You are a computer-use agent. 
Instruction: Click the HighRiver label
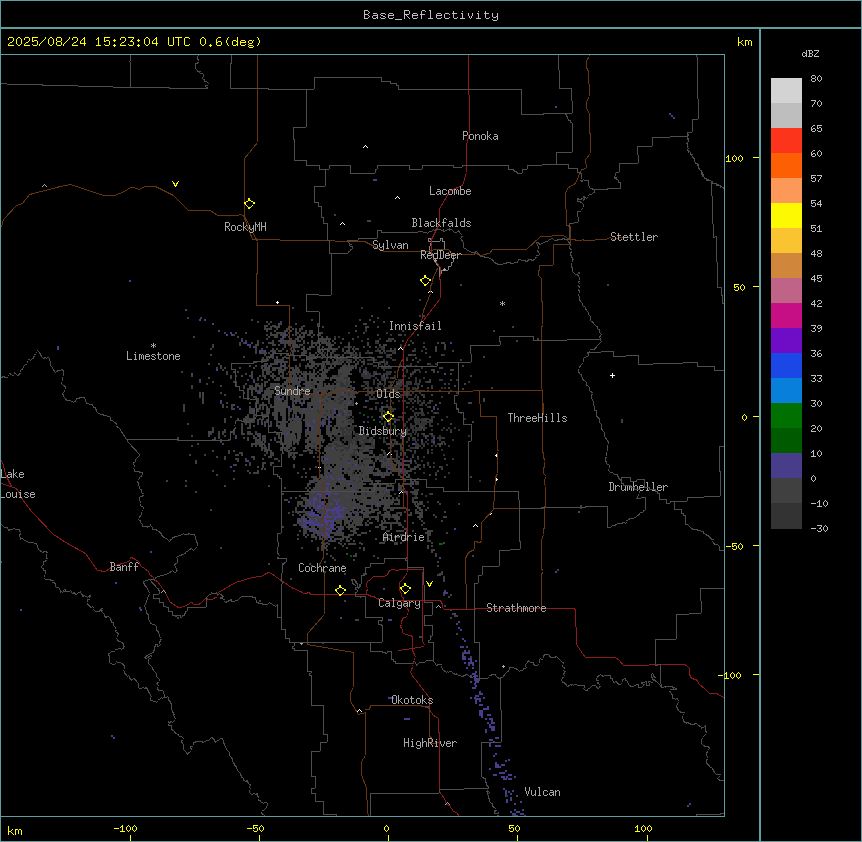(x=430, y=743)
